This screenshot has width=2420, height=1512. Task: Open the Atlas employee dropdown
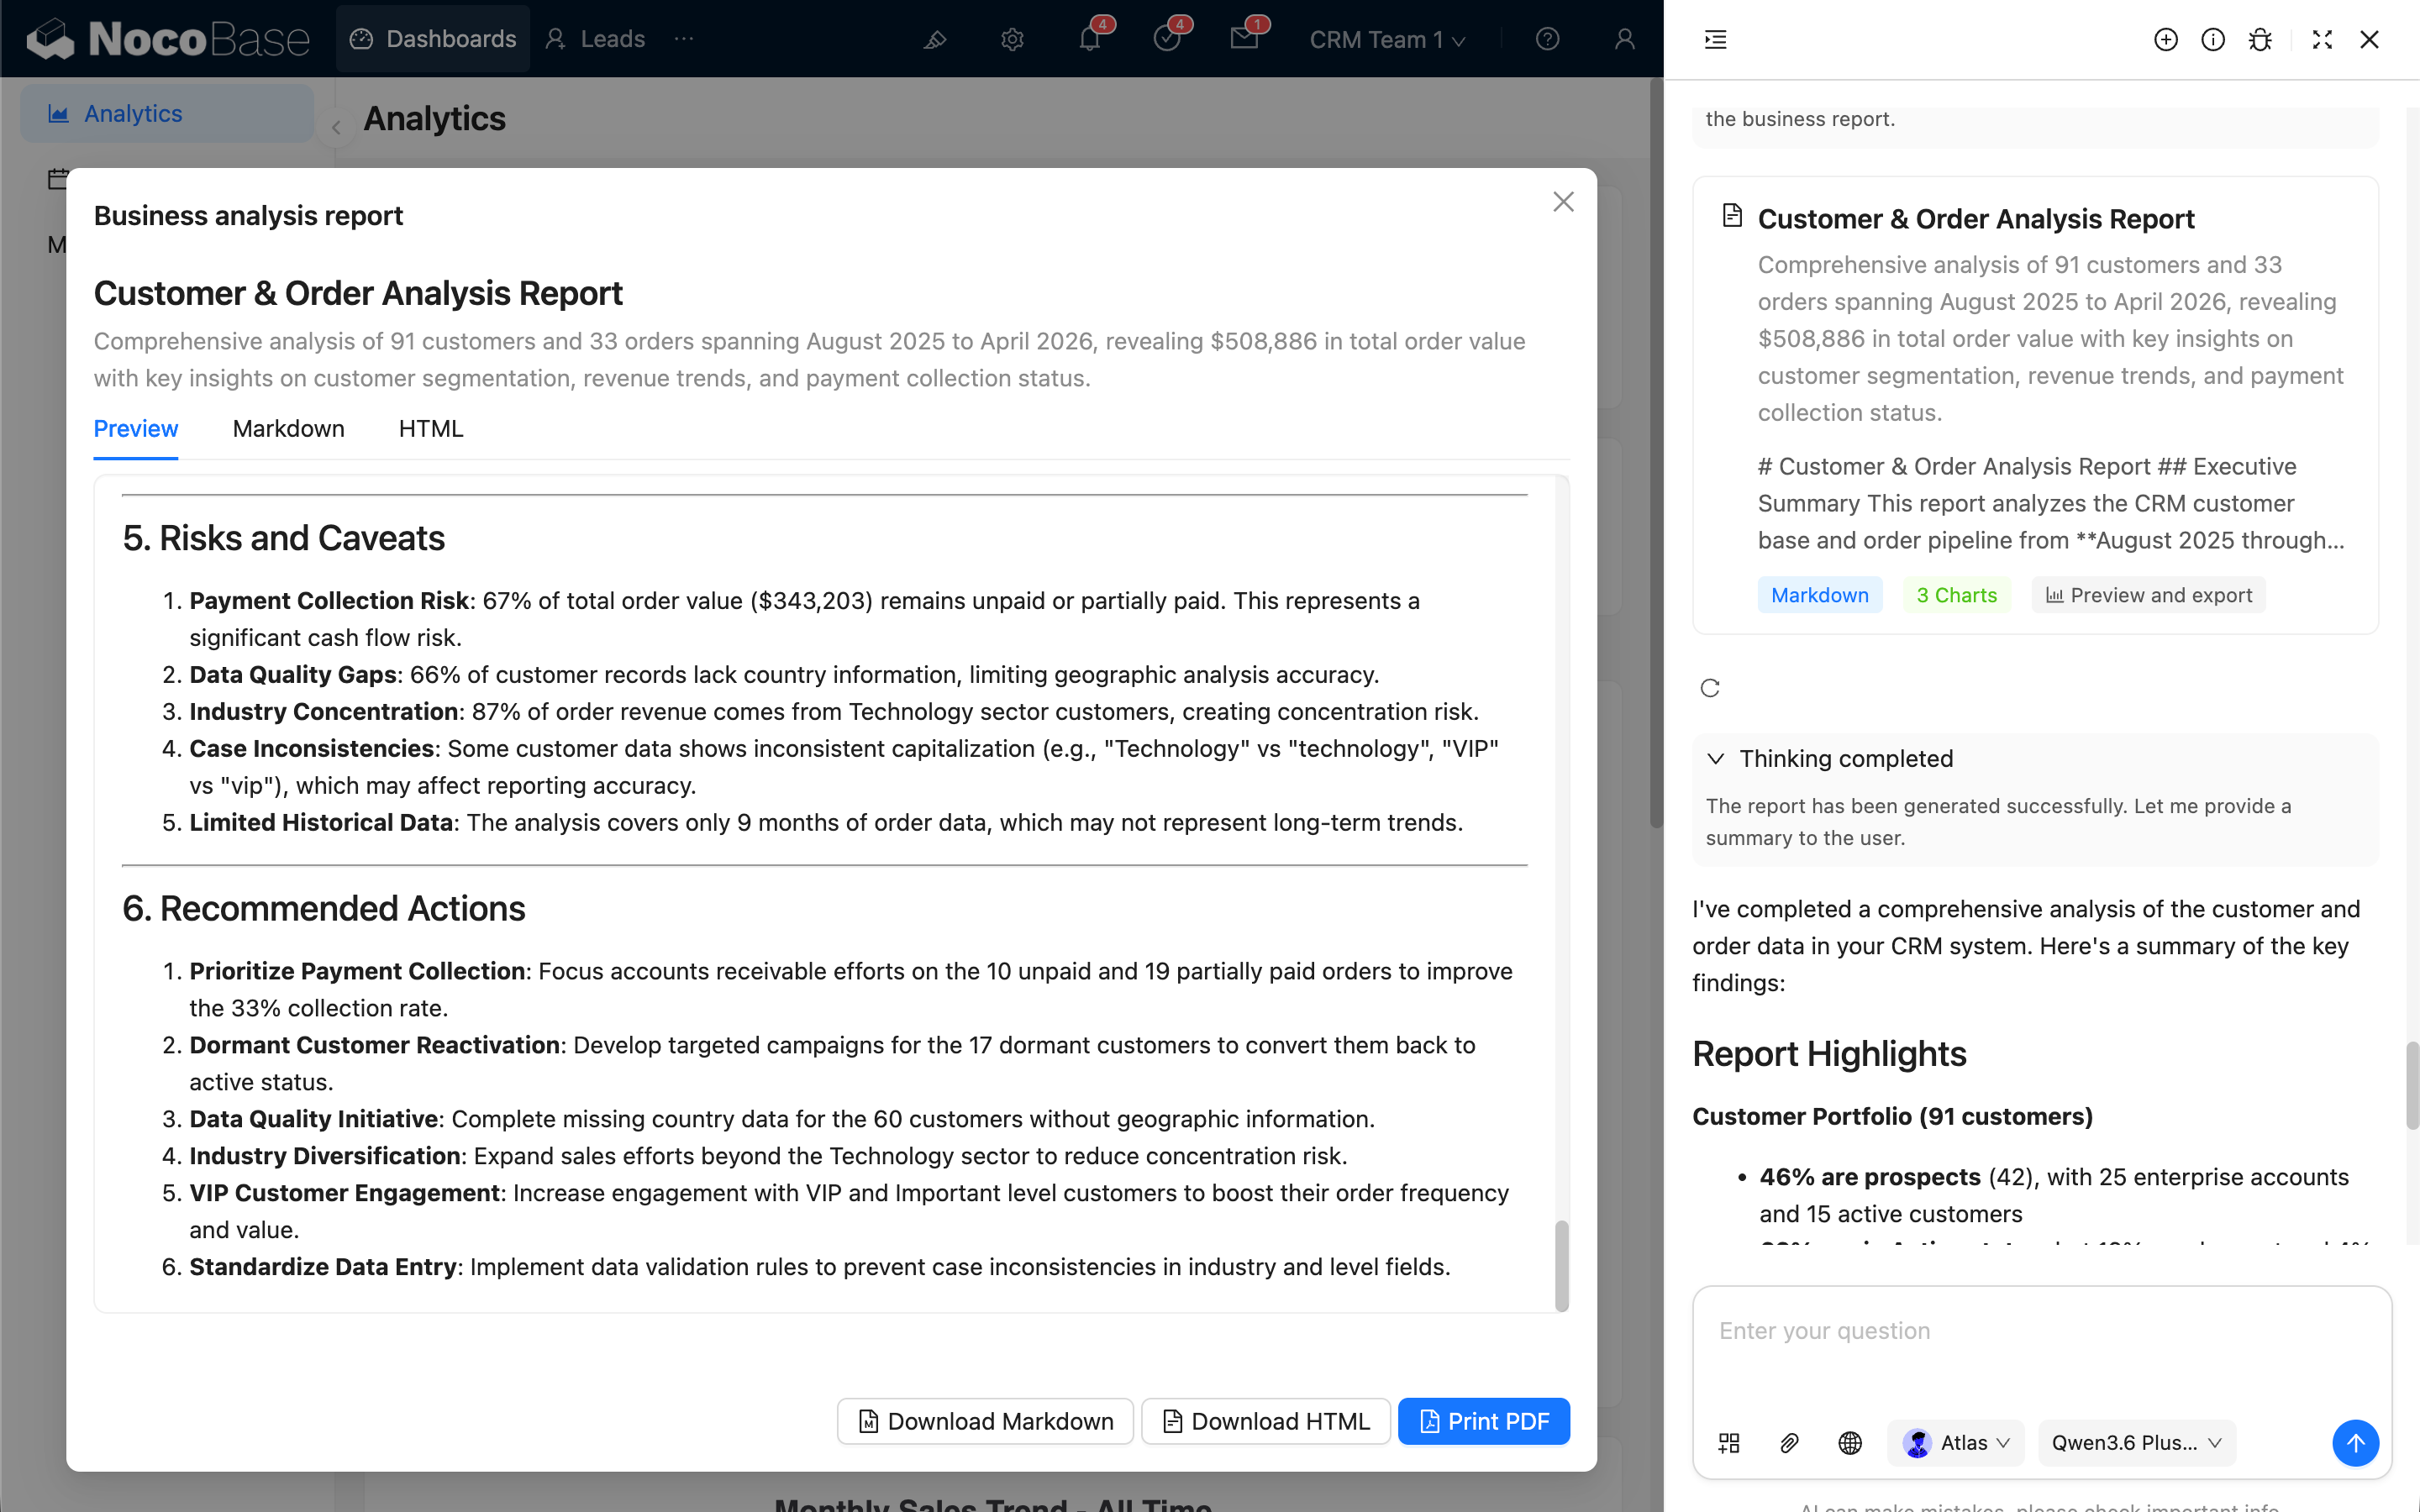click(1956, 1442)
